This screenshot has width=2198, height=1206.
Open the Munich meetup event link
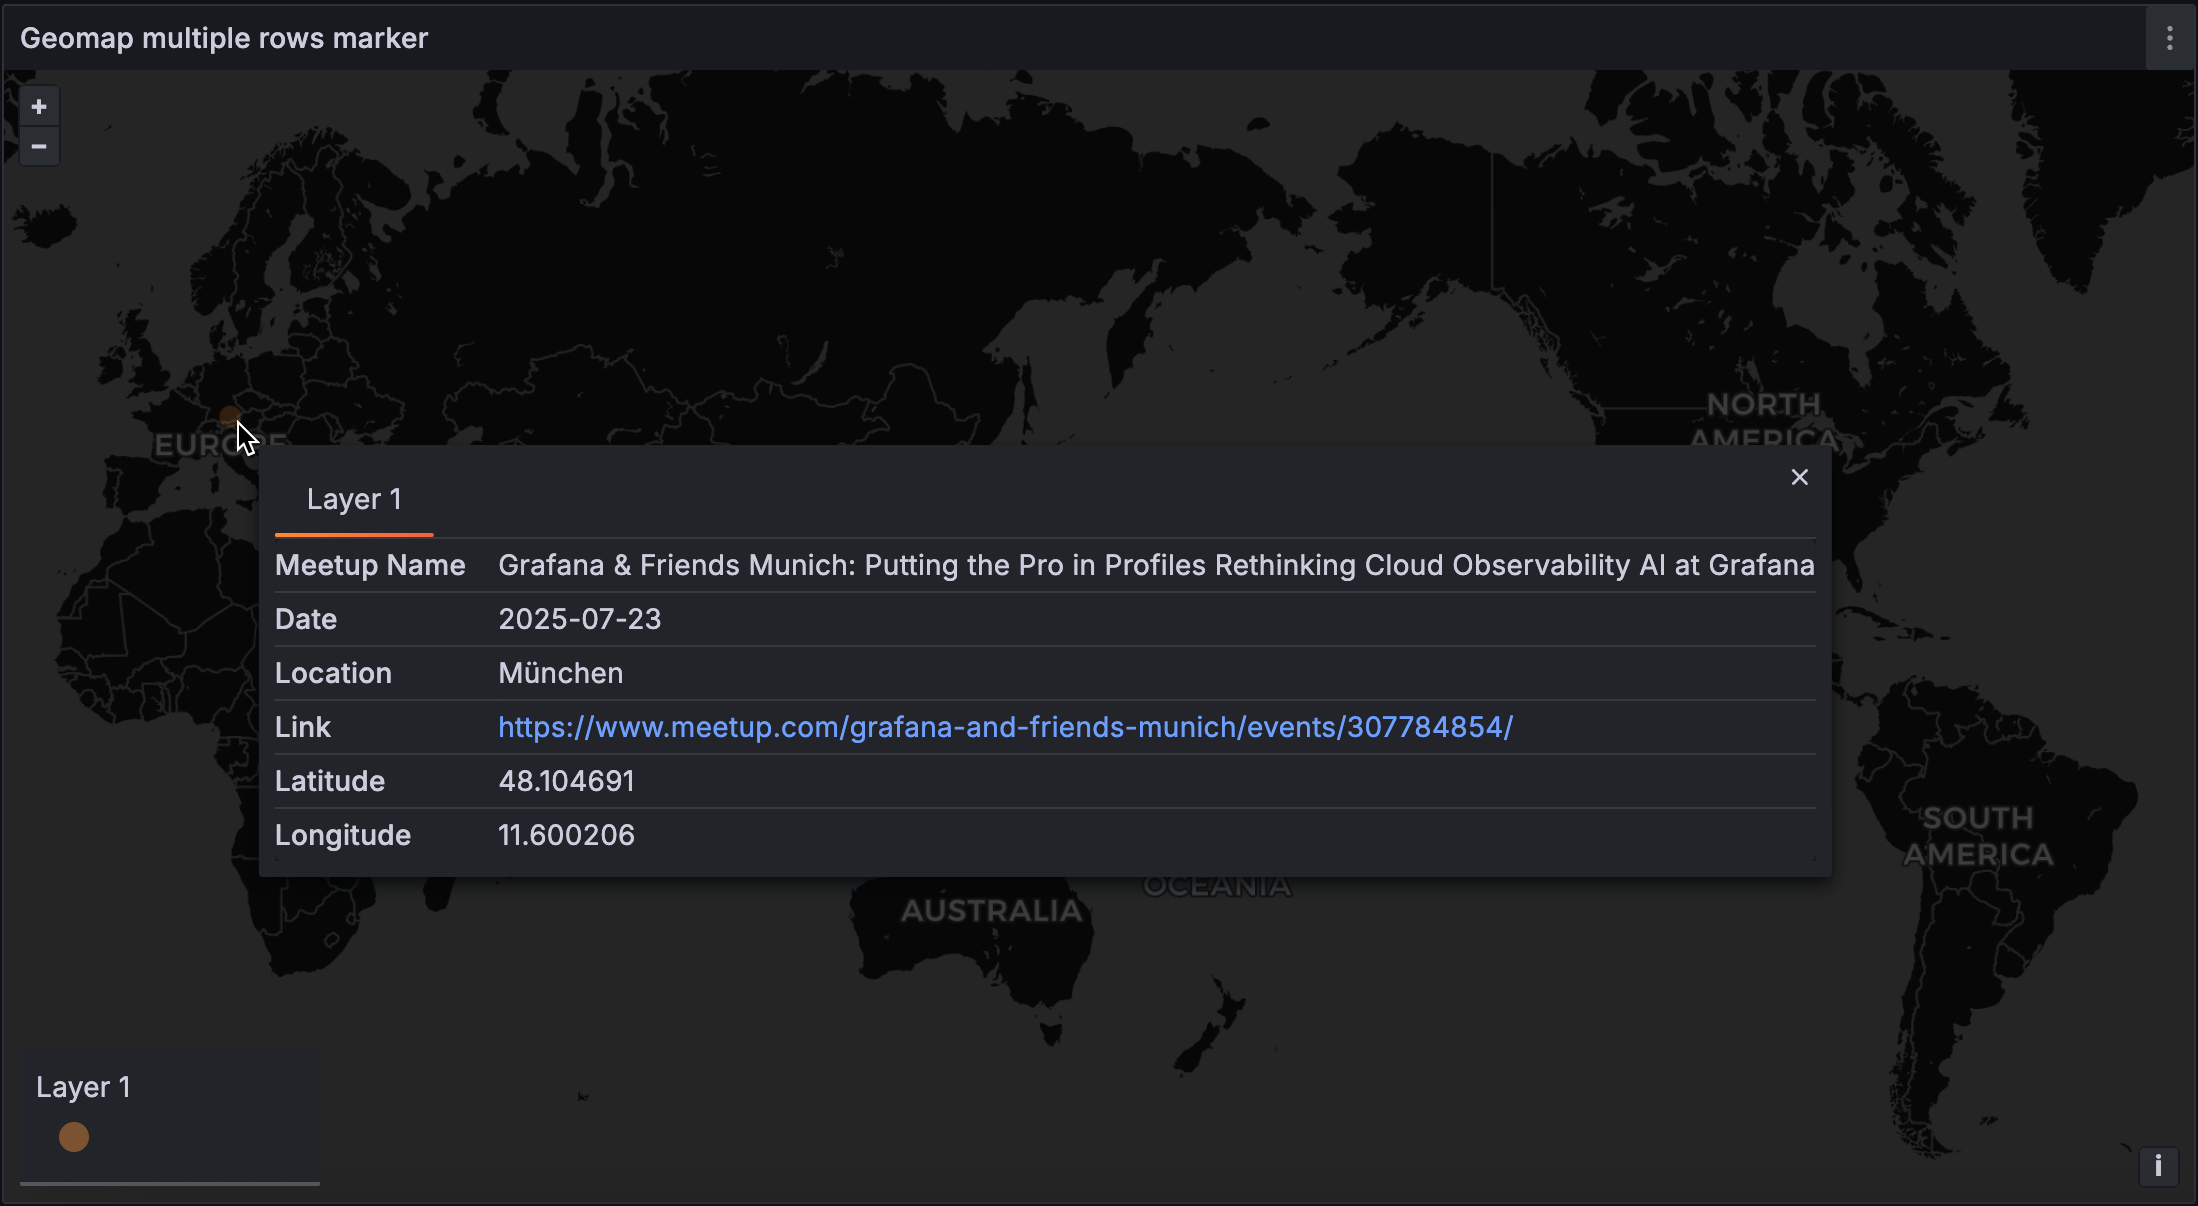coord(1005,727)
